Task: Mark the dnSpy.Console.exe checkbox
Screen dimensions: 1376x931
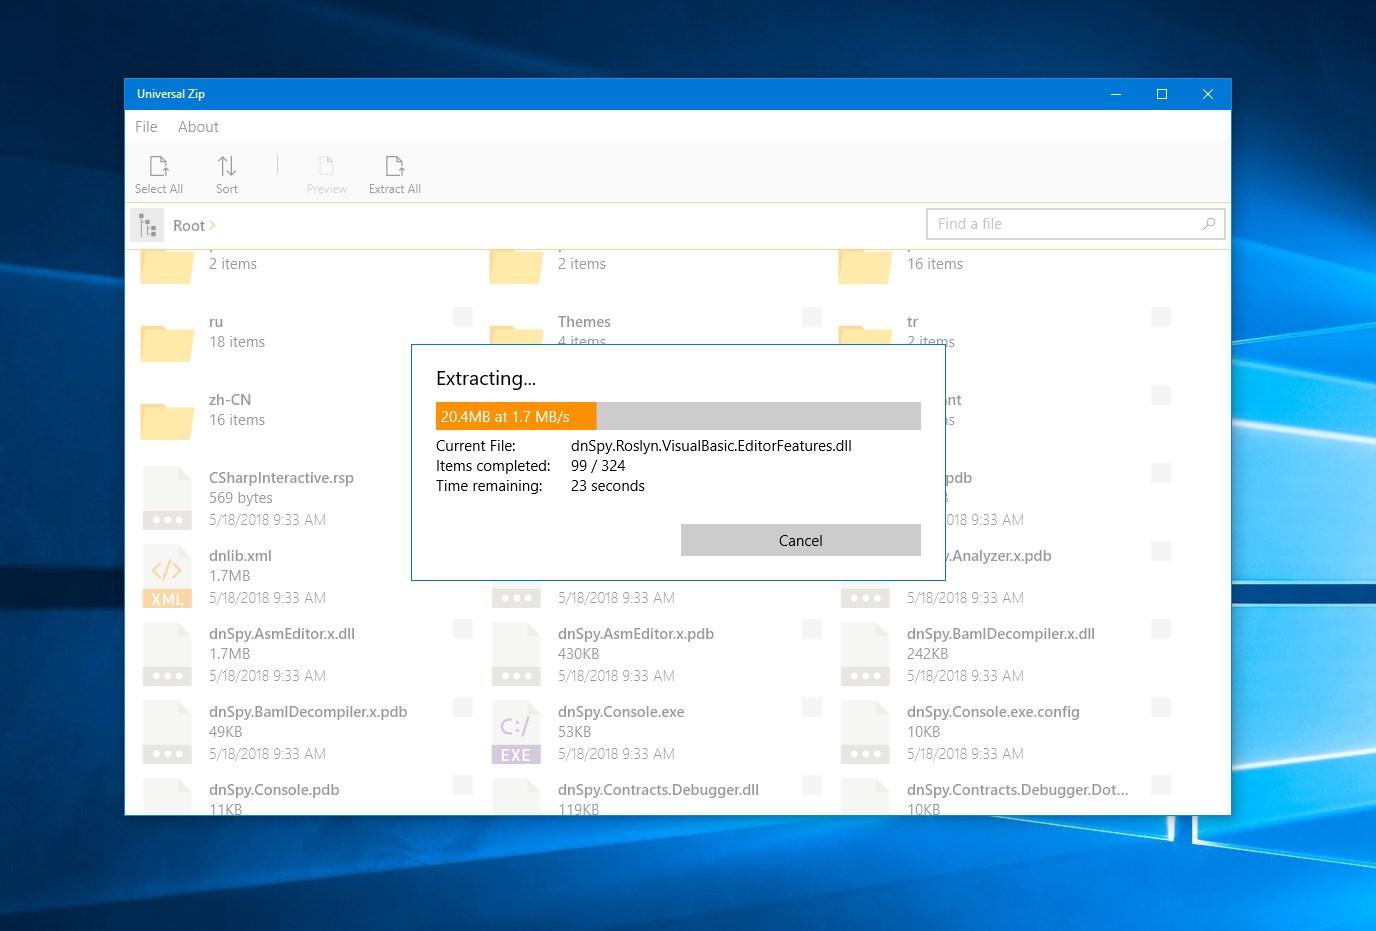Action: (812, 707)
